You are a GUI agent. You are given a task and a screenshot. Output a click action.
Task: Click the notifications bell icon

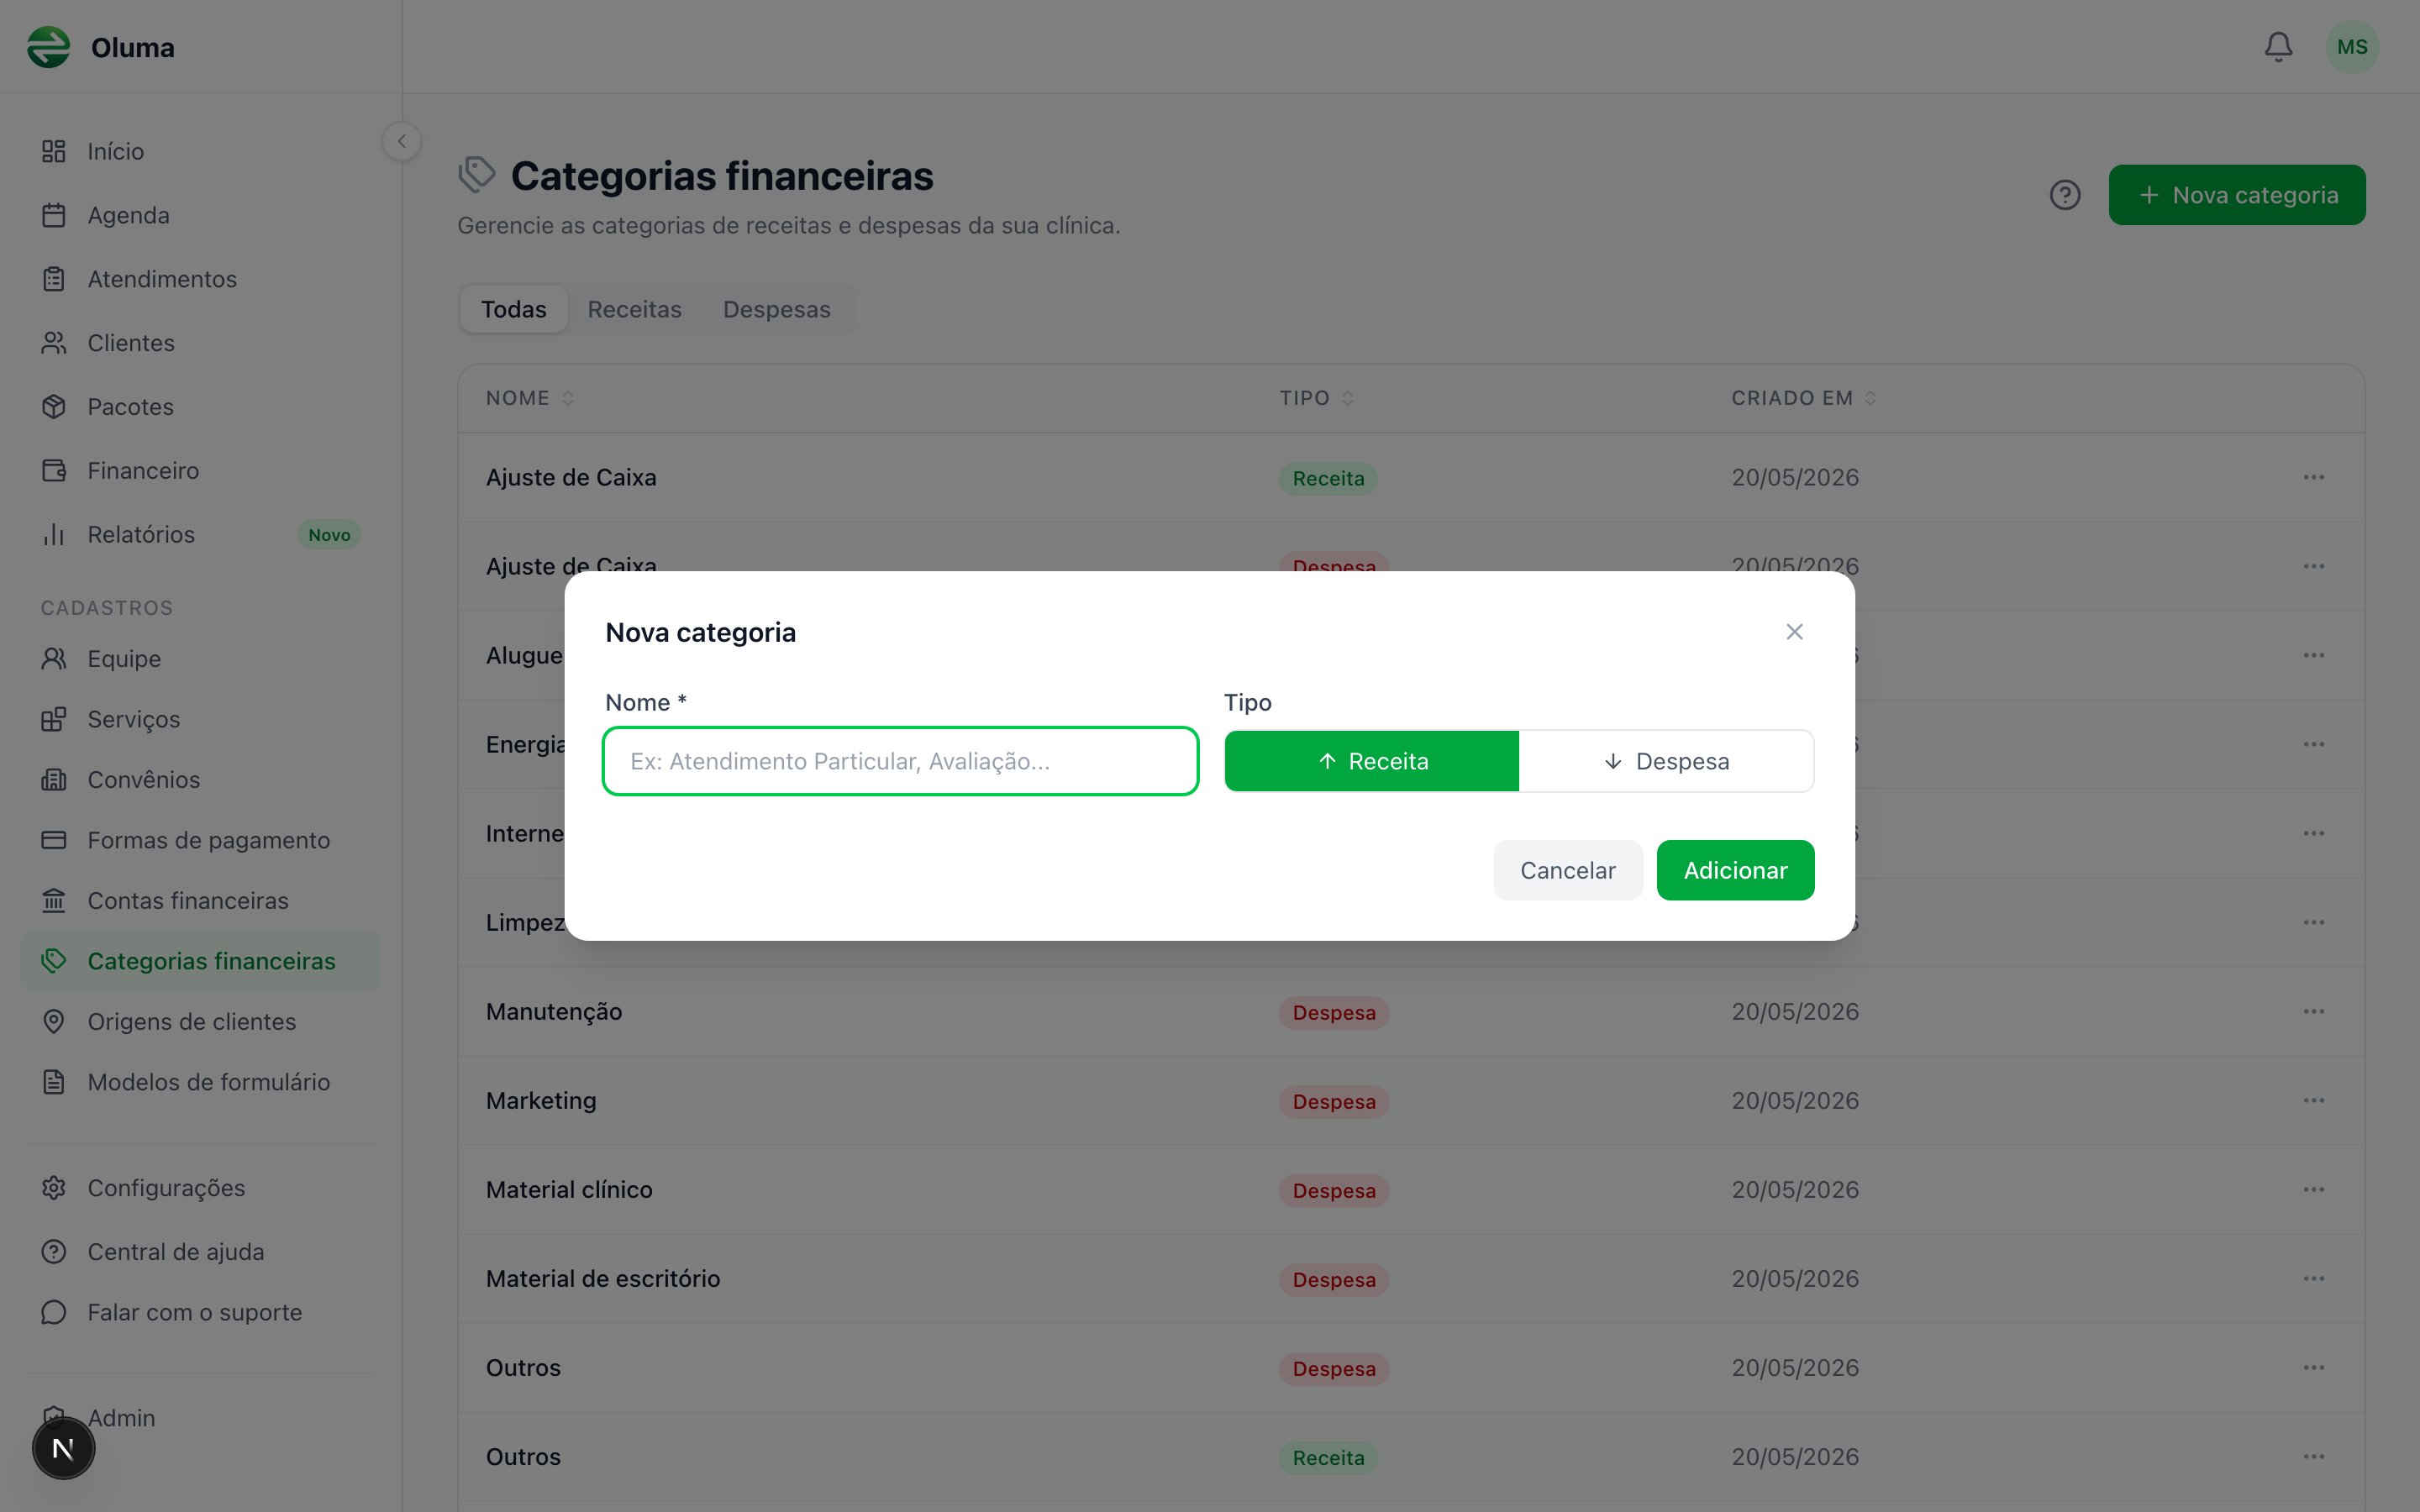(x=2278, y=47)
